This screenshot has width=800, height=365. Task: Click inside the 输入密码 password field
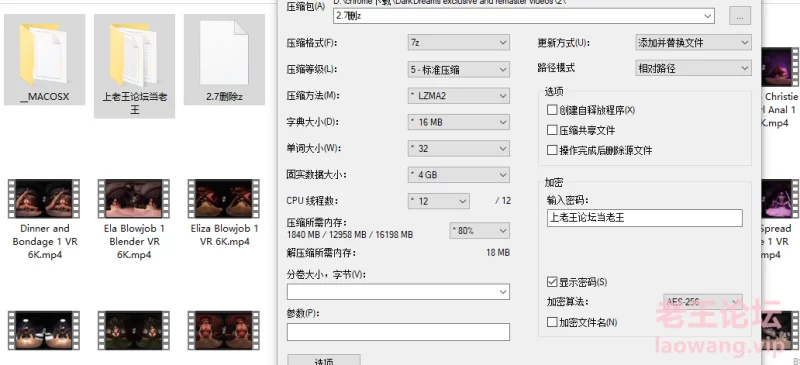(644, 218)
